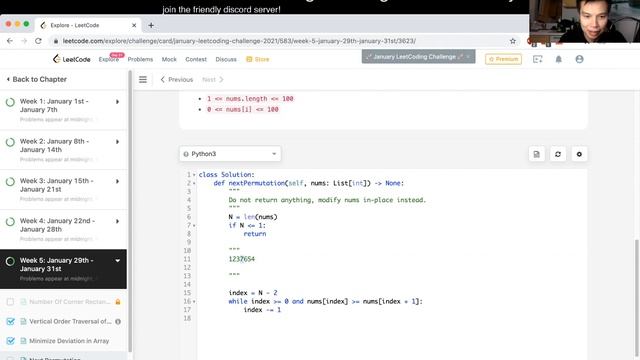
Task: Click the LeetCode logo
Action: pos(71,59)
